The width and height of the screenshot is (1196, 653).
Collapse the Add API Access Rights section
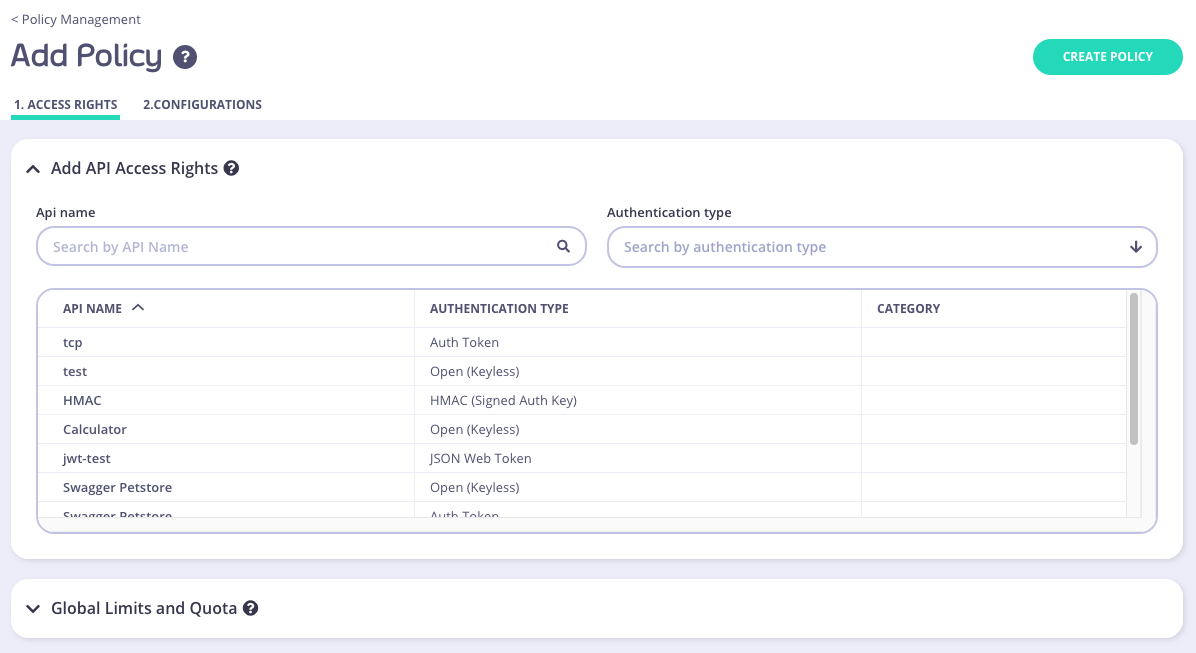33,168
